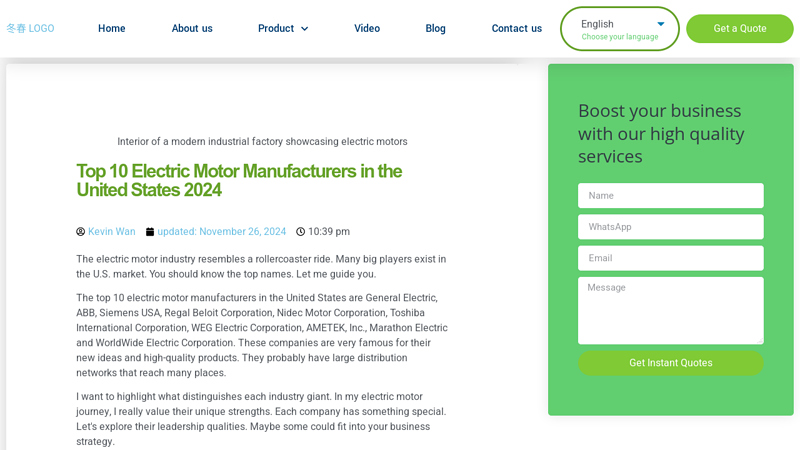The image size is (800, 450).
Task: Open Kevin Wan author link
Action: coord(112,232)
